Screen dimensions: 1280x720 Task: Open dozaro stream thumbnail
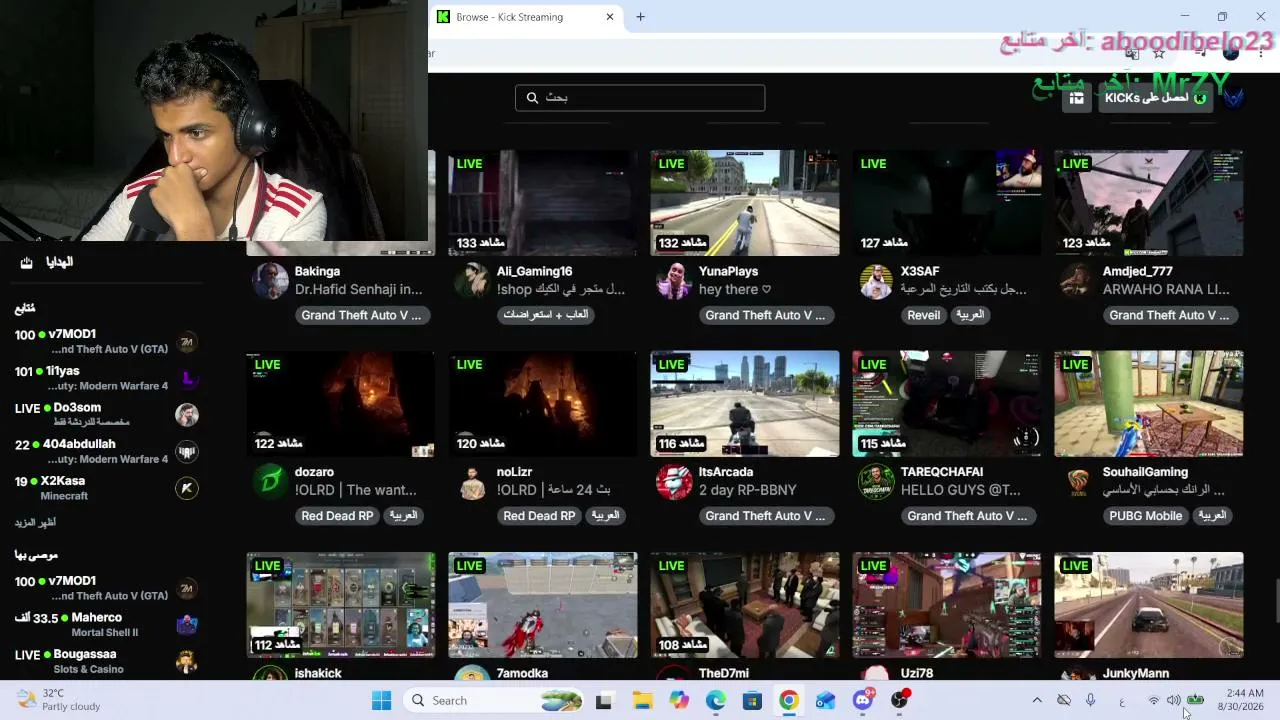click(x=340, y=404)
